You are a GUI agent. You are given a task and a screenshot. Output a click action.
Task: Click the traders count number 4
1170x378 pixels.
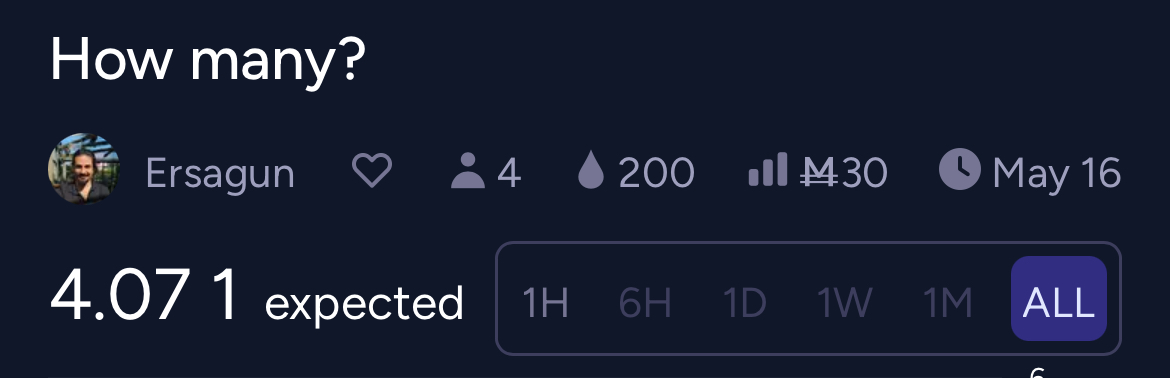(508, 172)
